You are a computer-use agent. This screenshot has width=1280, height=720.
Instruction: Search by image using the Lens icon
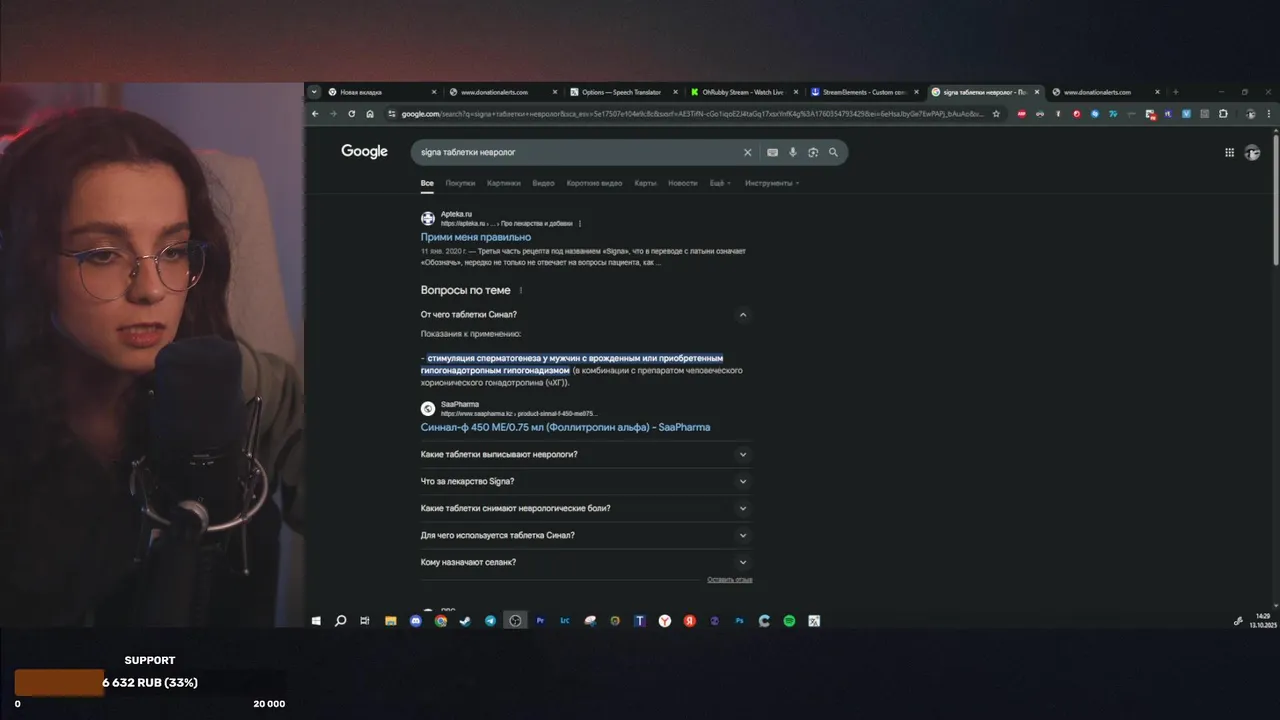[813, 153]
